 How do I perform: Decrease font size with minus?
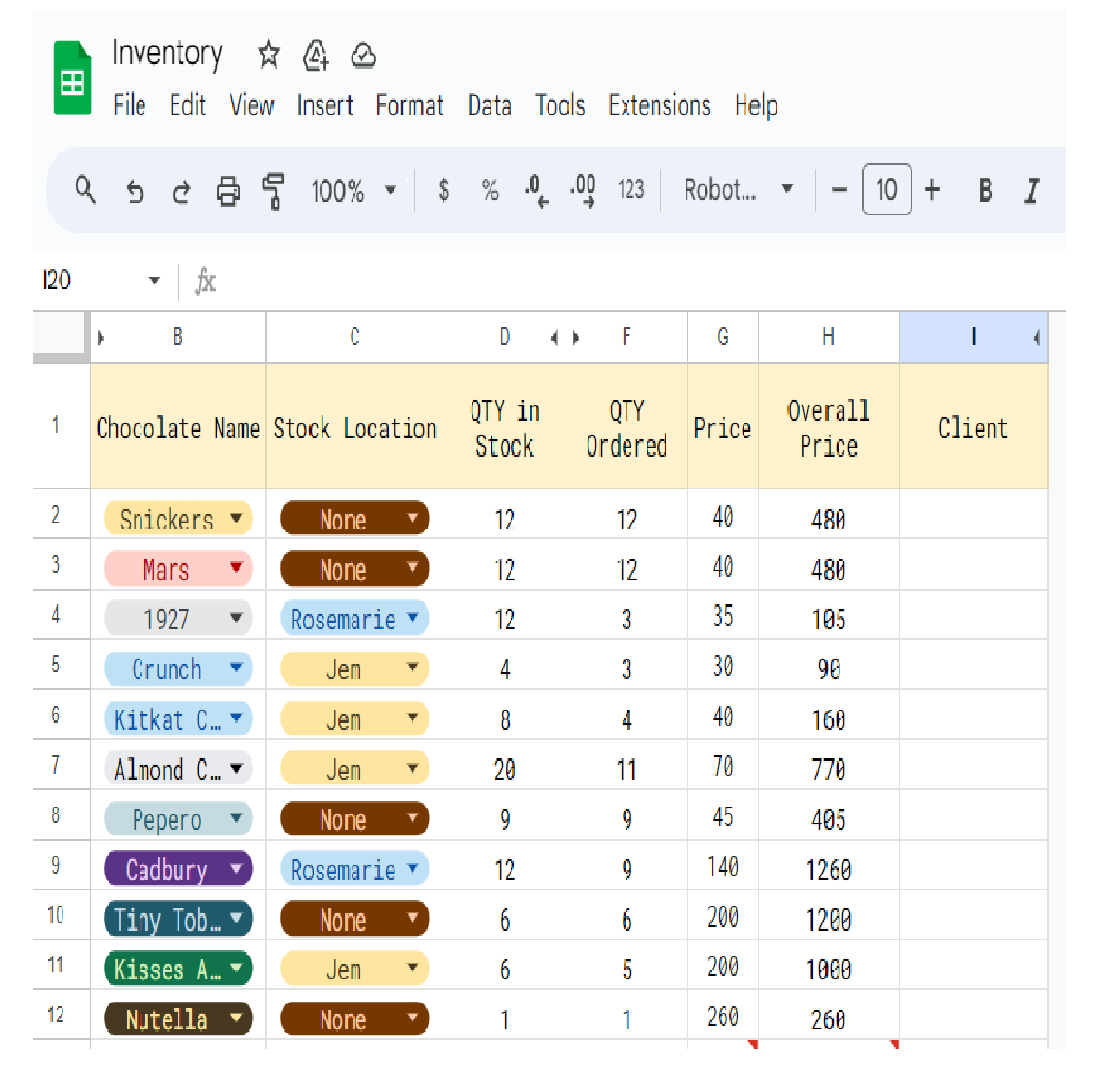pyautogui.click(x=839, y=189)
